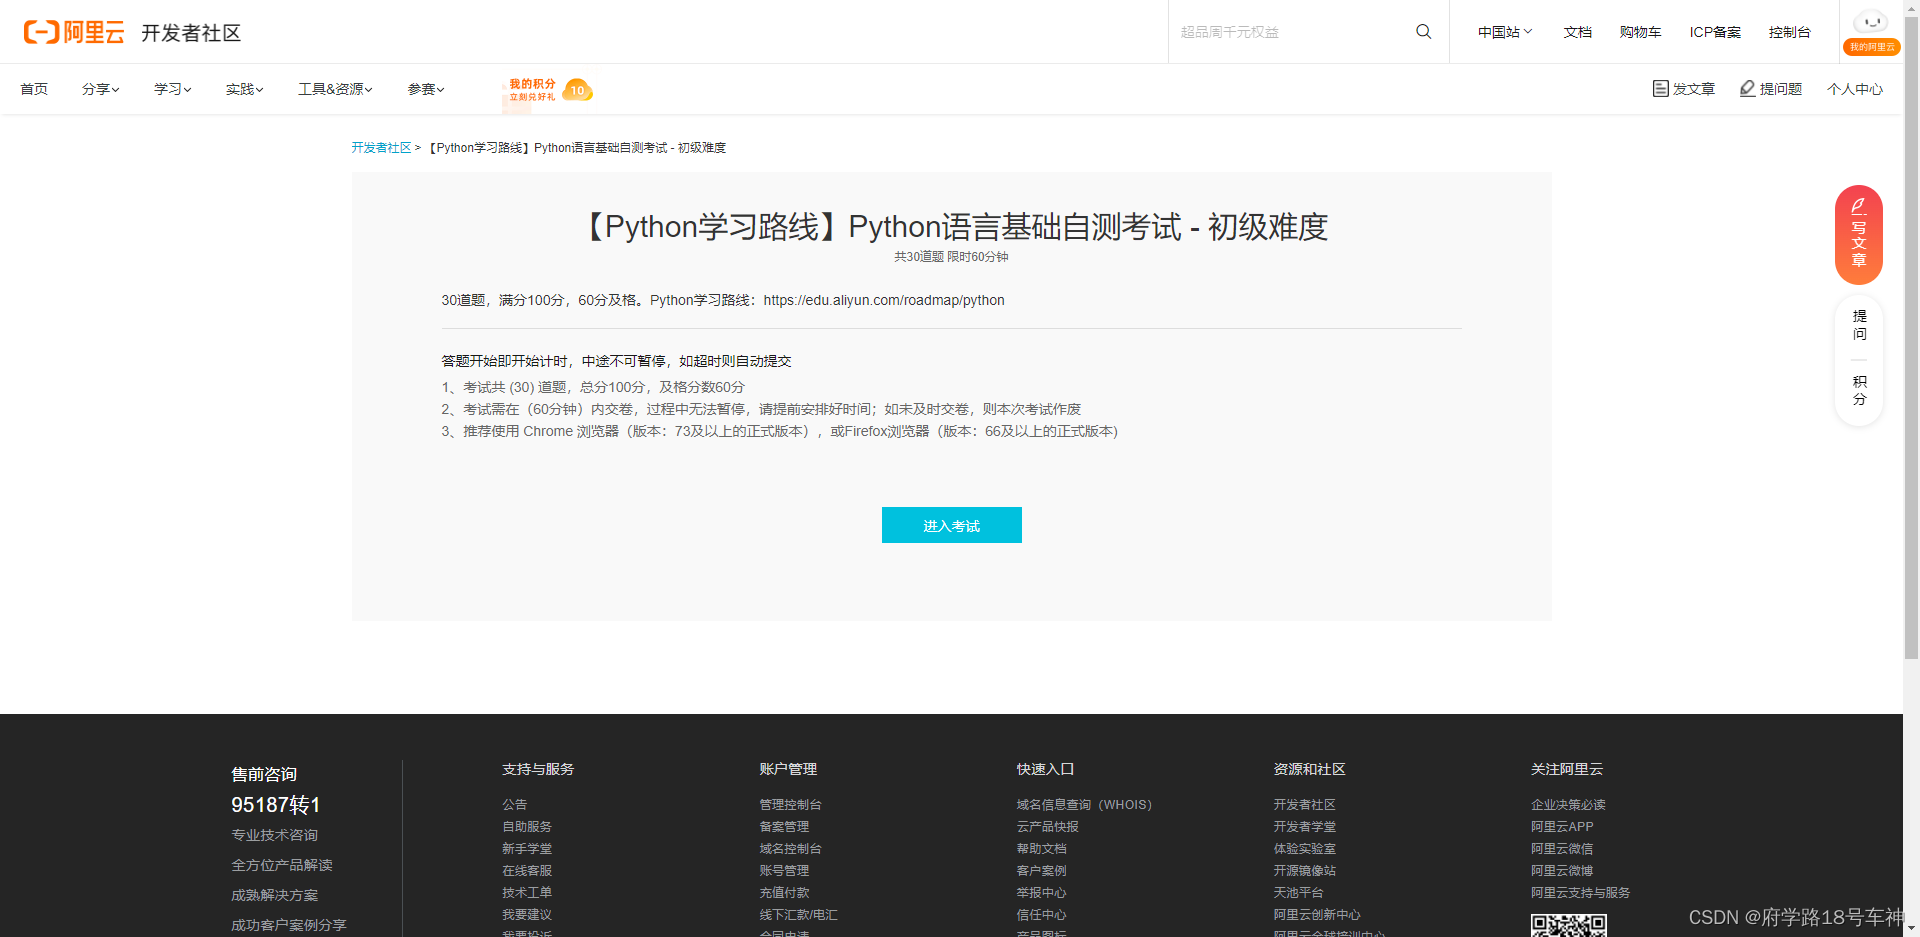Open 企业决策必读 footer link
Viewport: 1920px width, 937px height.
1568,804
